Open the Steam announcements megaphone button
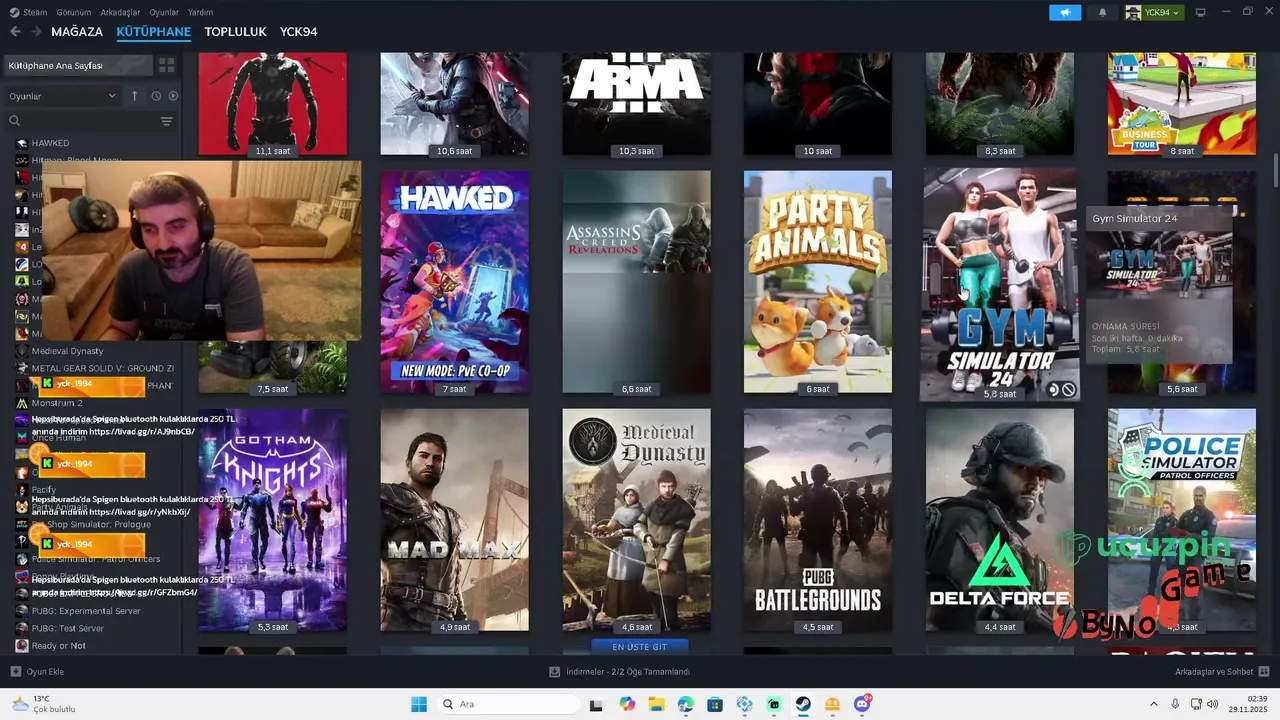The image size is (1280, 720). pyautogui.click(x=1065, y=12)
